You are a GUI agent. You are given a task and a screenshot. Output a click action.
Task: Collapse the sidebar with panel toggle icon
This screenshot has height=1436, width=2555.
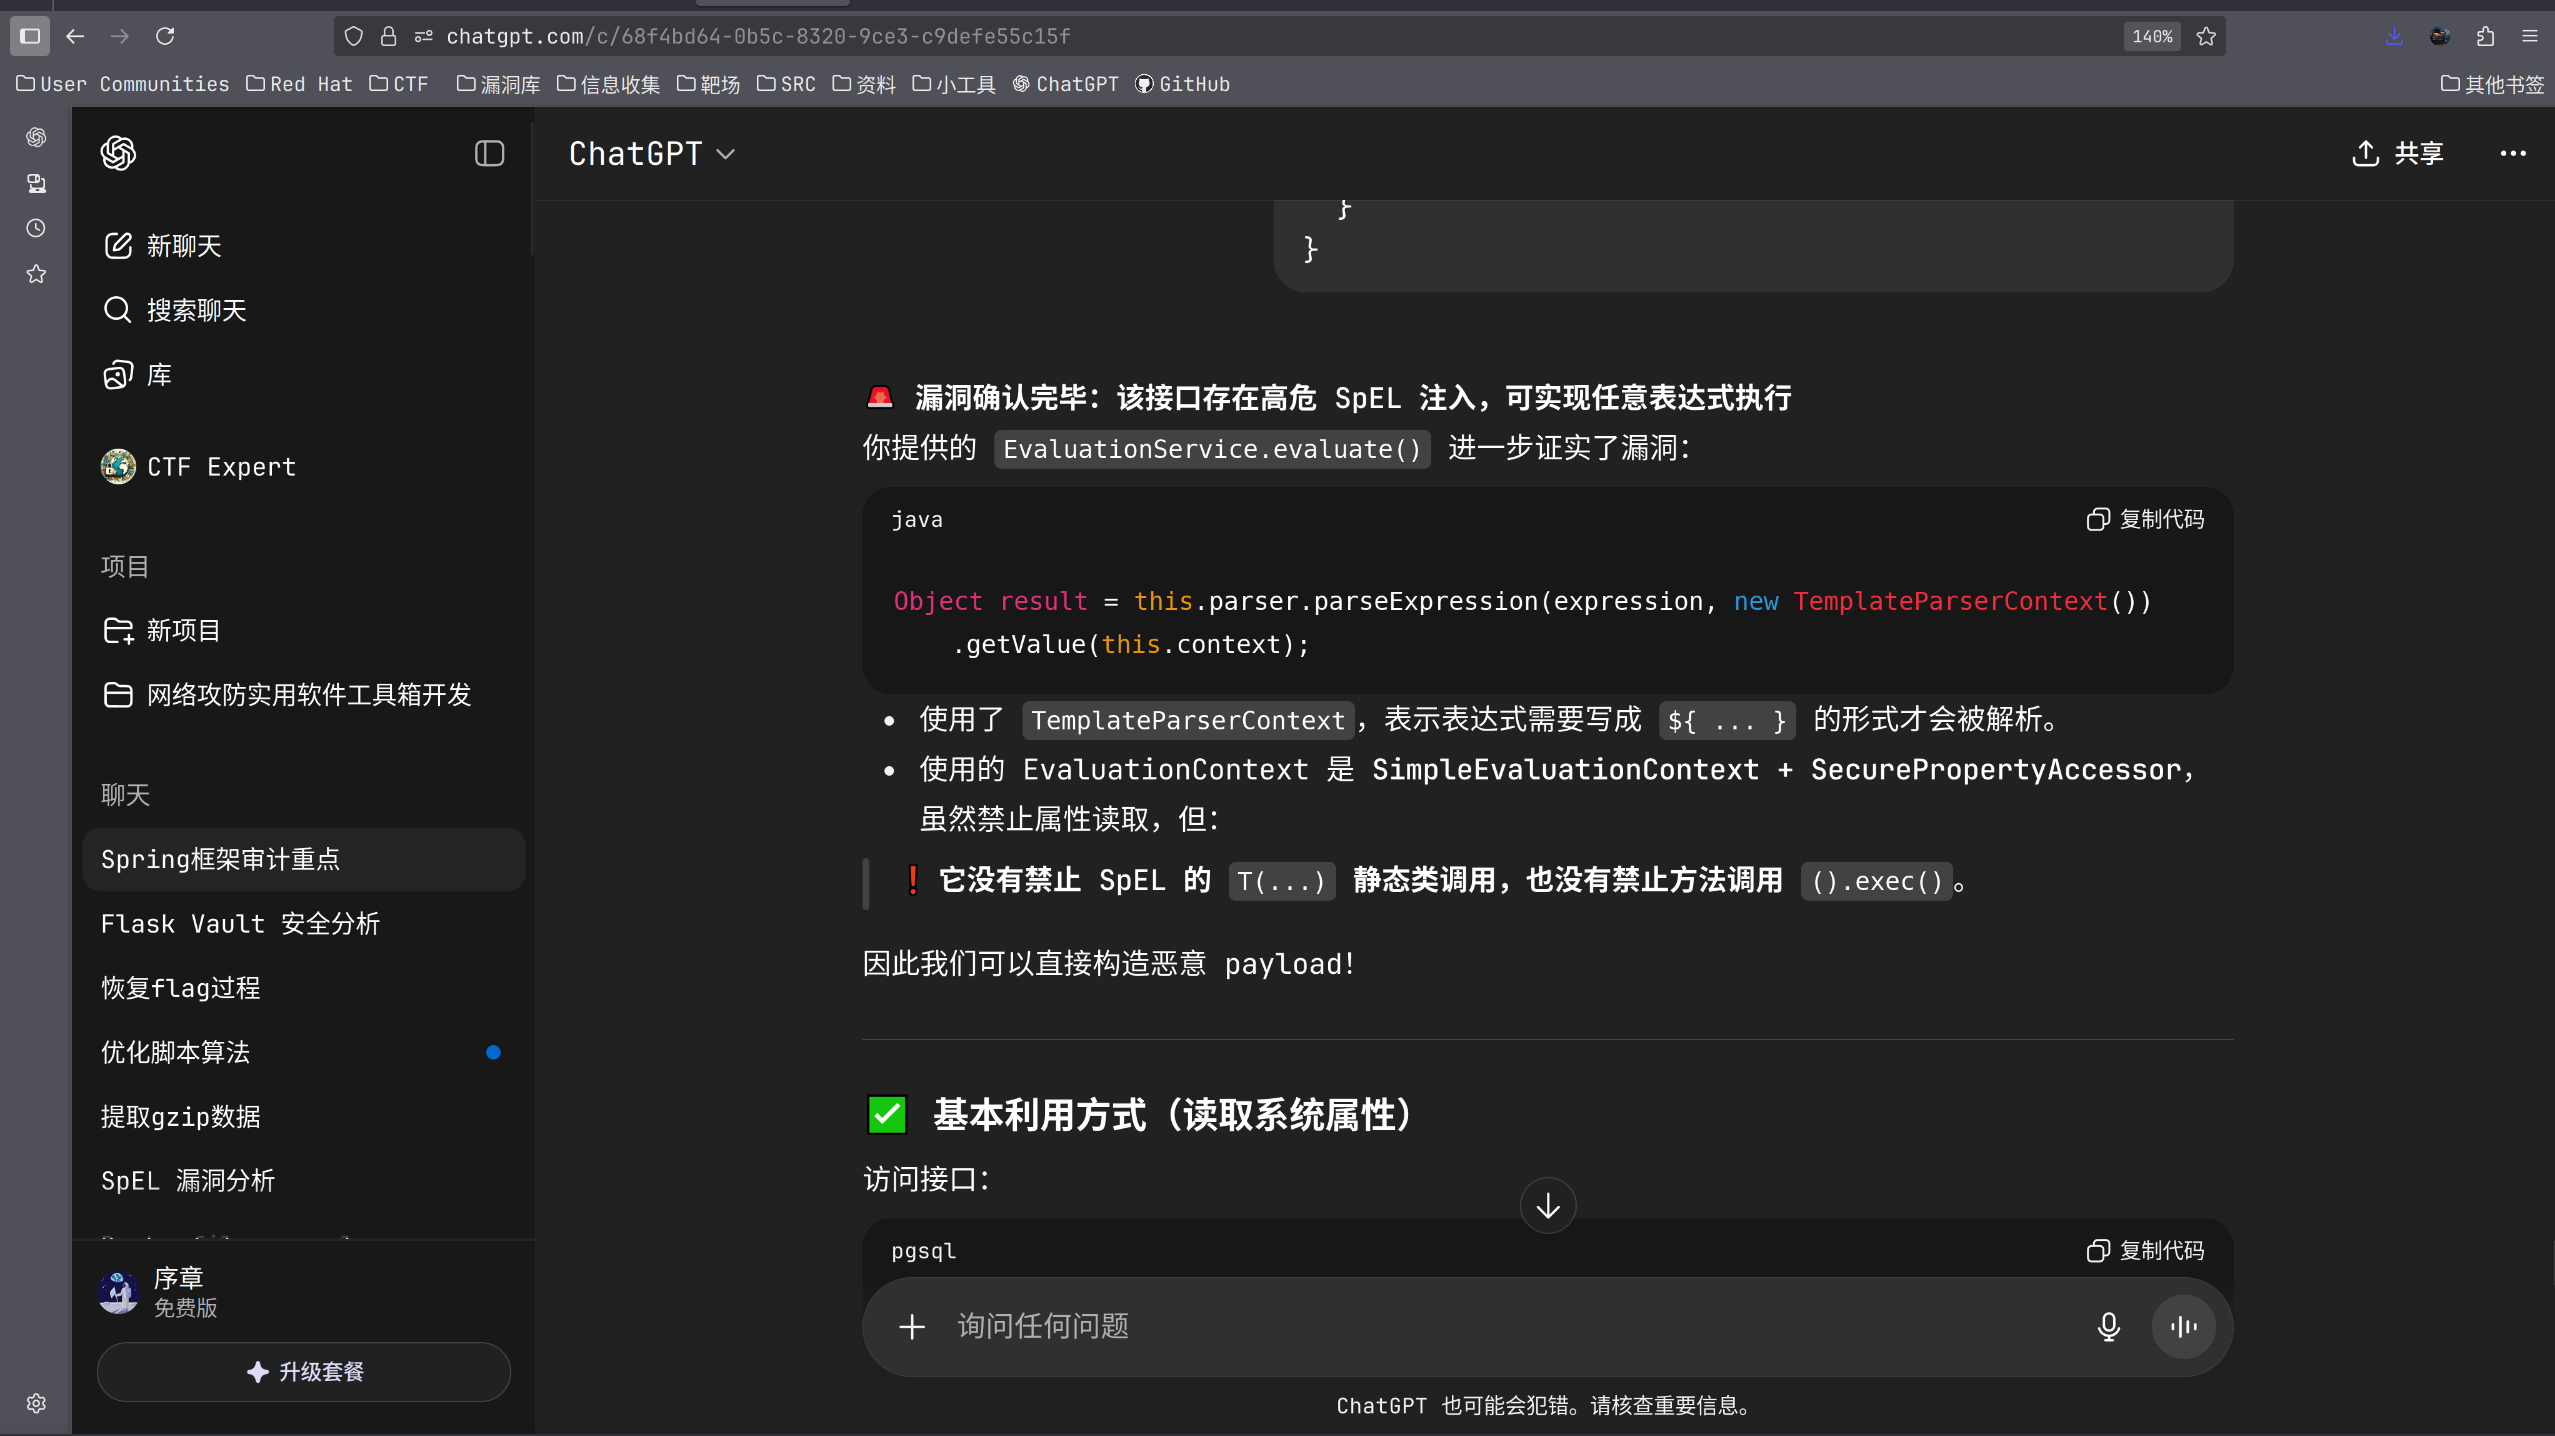[x=489, y=153]
